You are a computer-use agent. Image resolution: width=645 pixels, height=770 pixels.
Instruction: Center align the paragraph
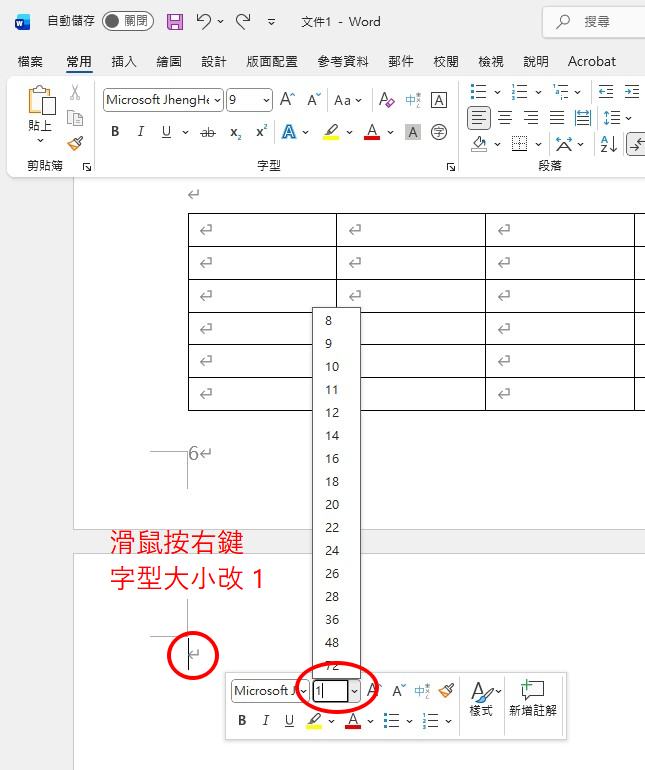pos(505,118)
